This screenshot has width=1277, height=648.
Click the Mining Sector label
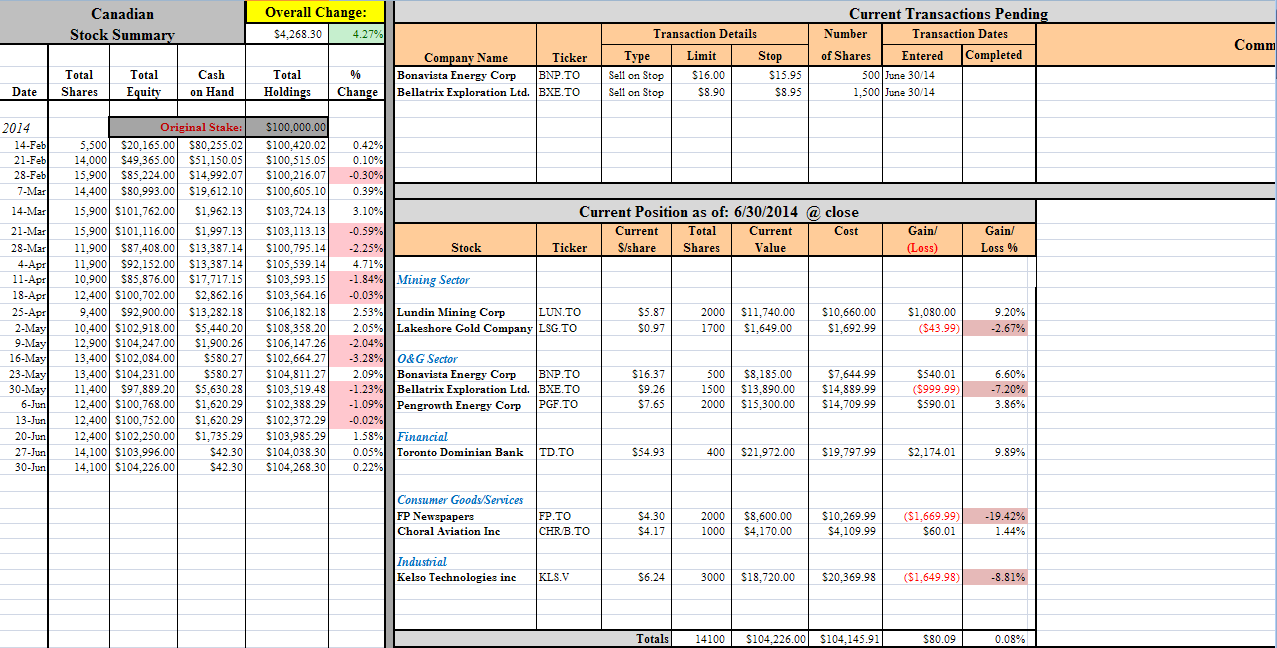click(433, 280)
